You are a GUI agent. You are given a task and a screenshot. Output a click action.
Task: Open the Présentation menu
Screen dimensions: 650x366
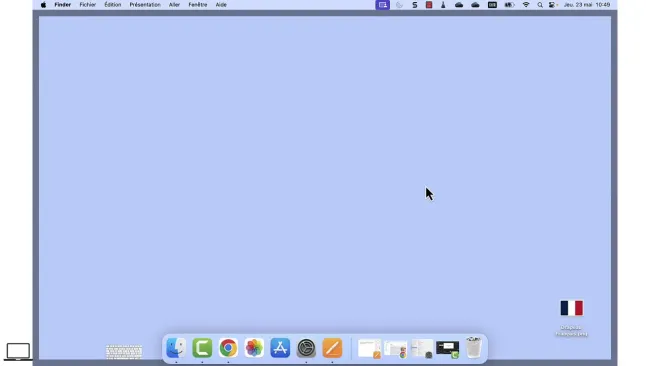(145, 5)
